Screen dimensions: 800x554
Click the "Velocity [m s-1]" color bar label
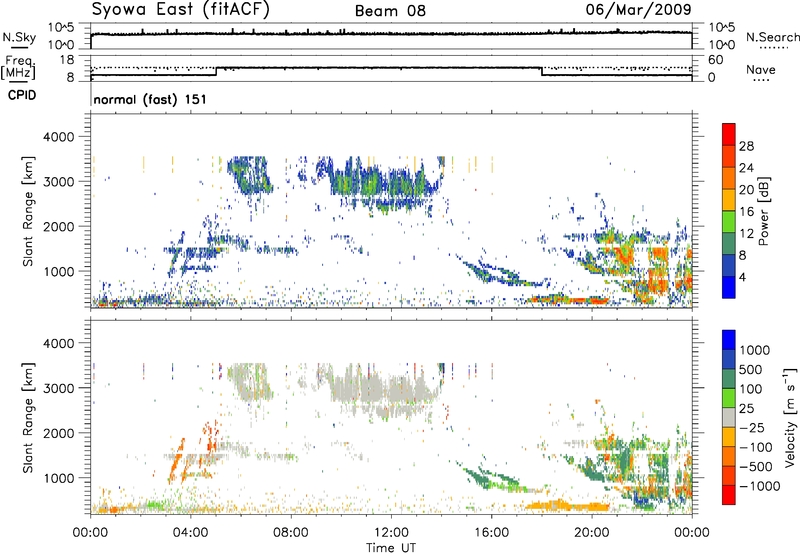790,417
